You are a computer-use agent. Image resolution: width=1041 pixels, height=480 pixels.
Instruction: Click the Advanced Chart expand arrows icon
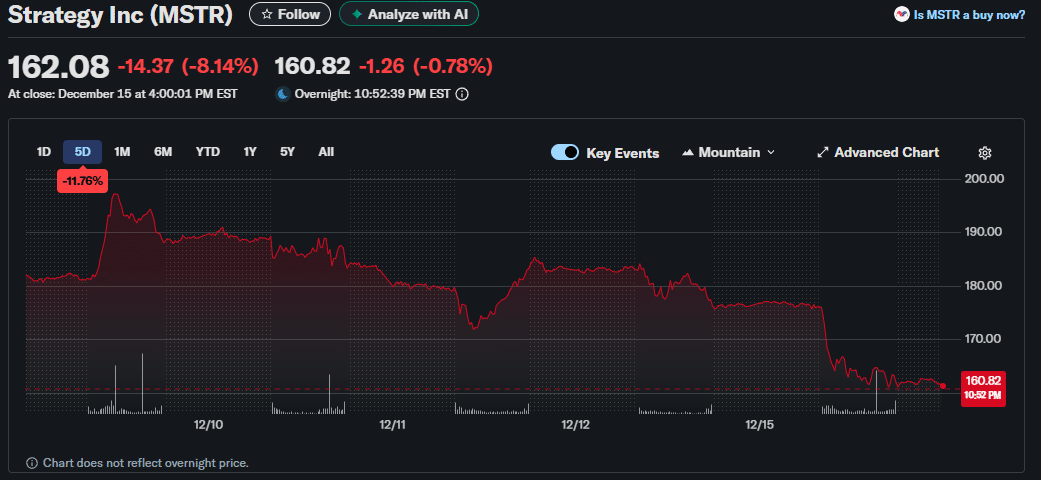[823, 153]
